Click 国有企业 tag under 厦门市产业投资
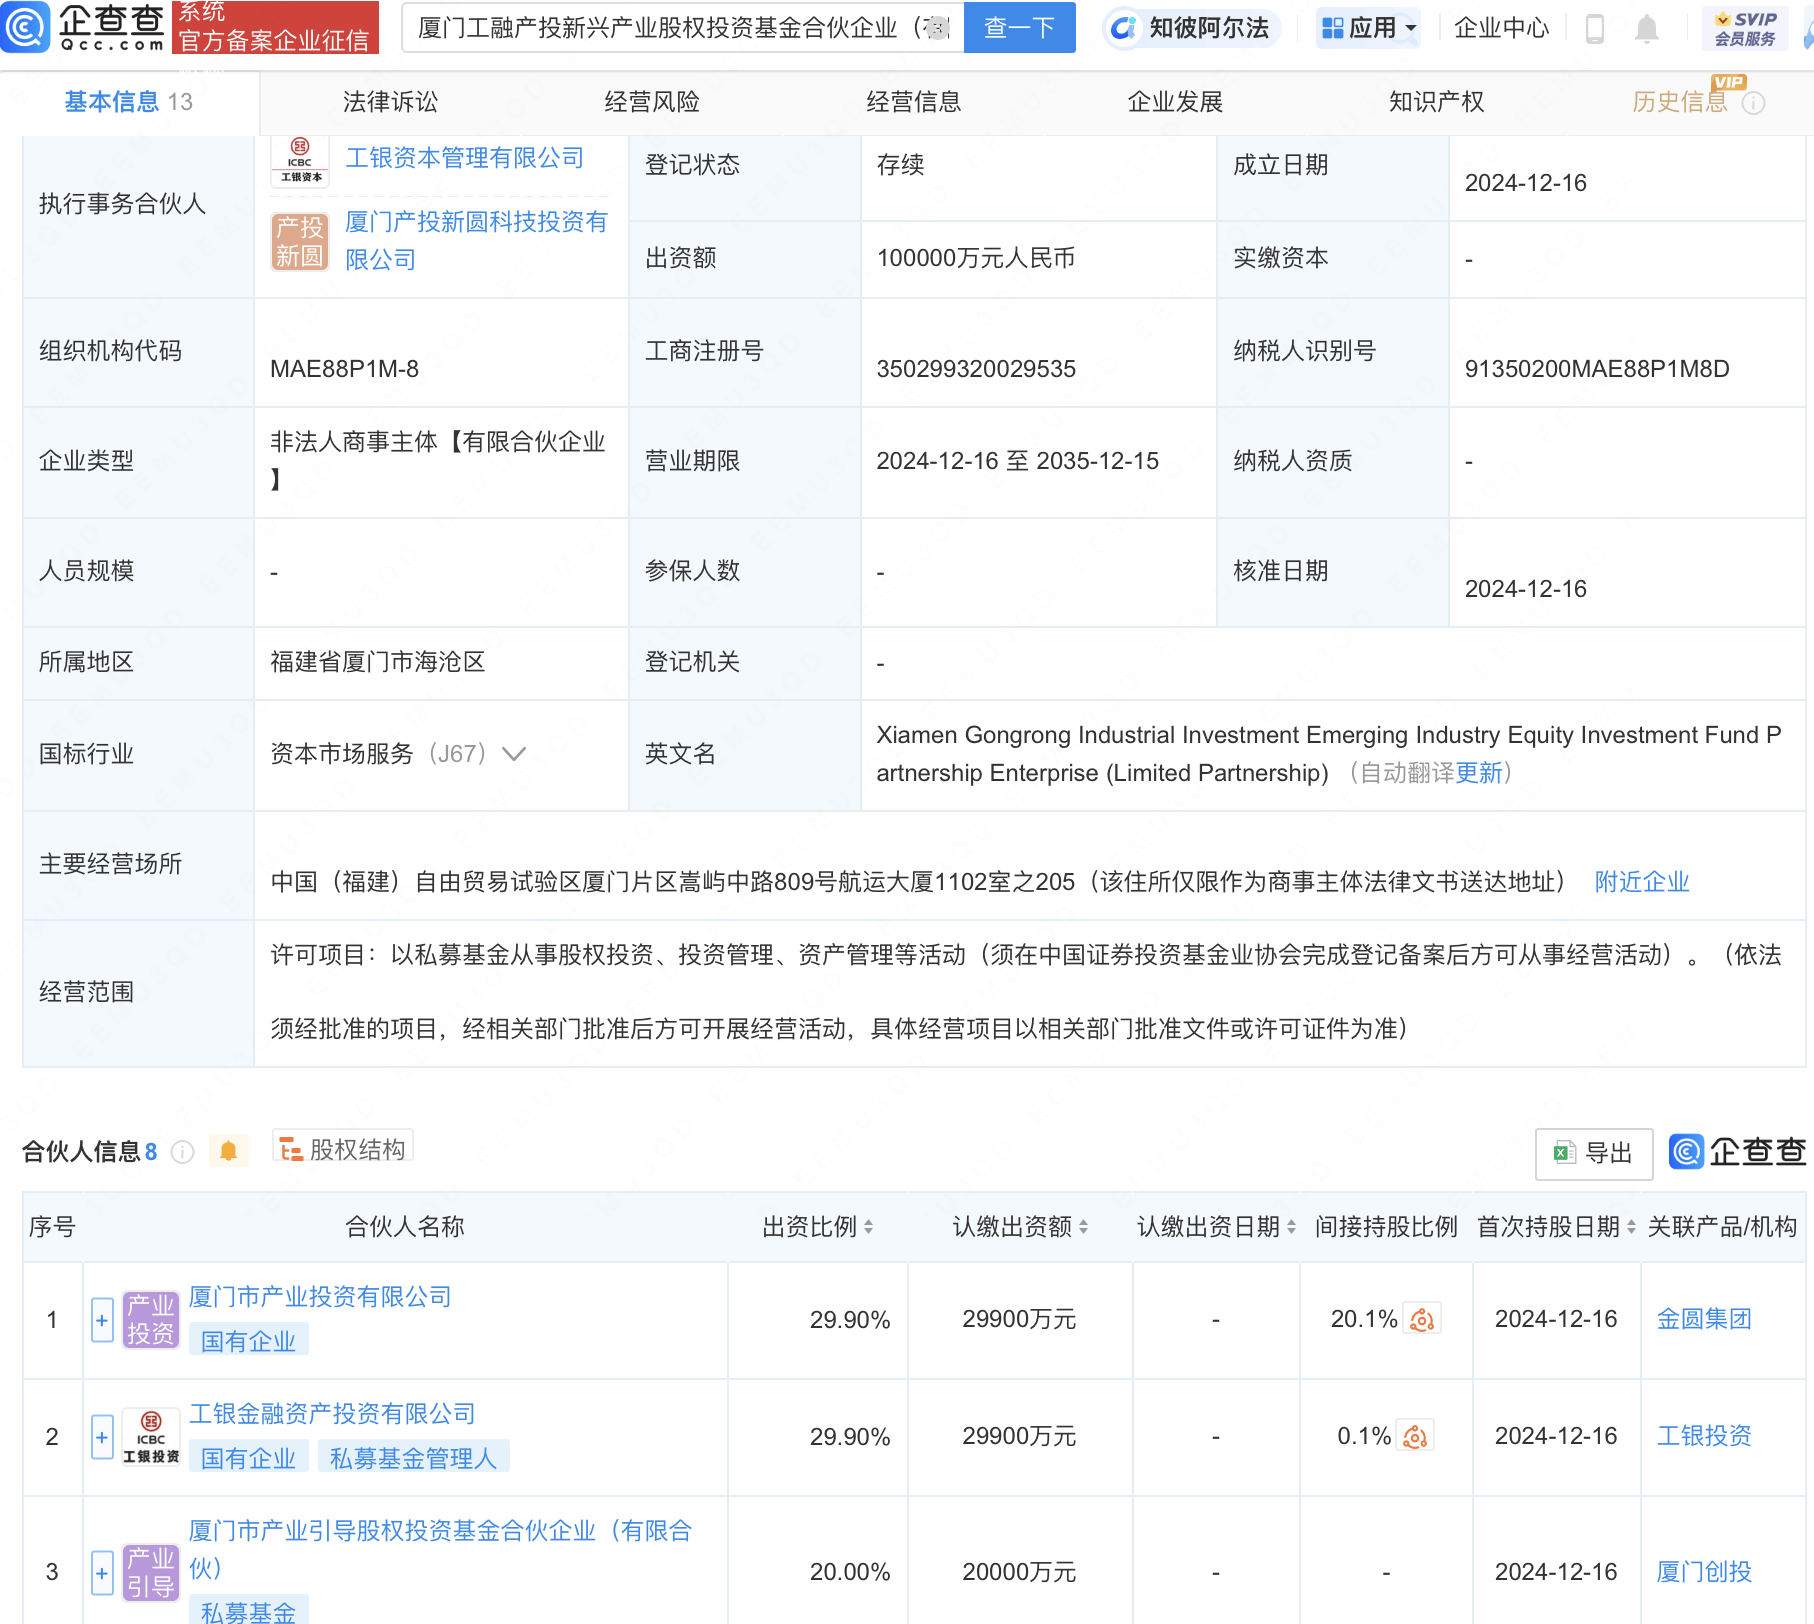This screenshot has width=1814, height=1624. [248, 1341]
